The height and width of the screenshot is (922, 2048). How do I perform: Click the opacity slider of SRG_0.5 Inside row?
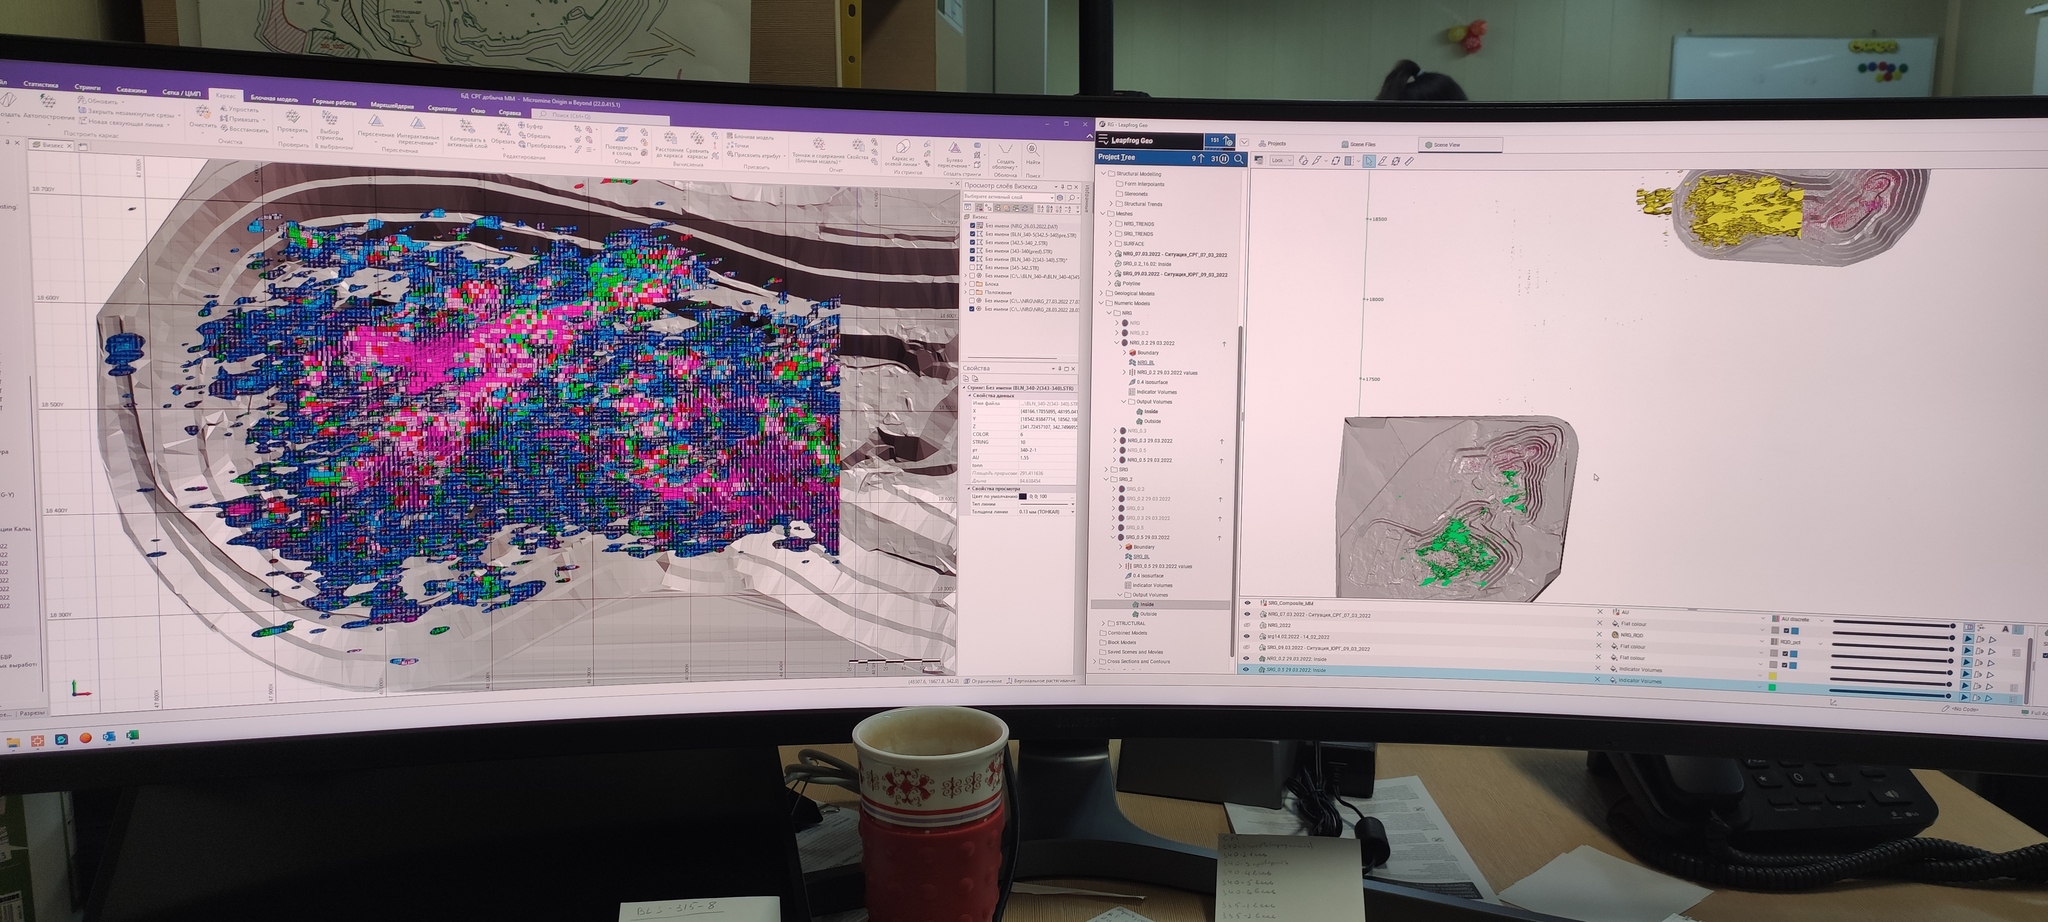[x=1890, y=694]
